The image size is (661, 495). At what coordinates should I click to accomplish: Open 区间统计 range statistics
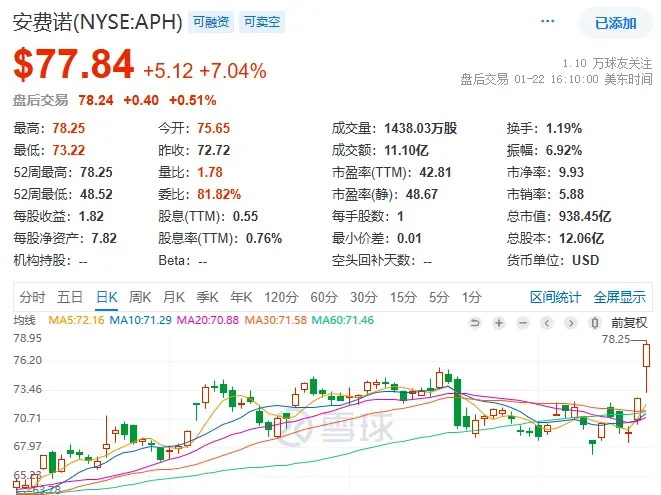pyautogui.click(x=555, y=297)
